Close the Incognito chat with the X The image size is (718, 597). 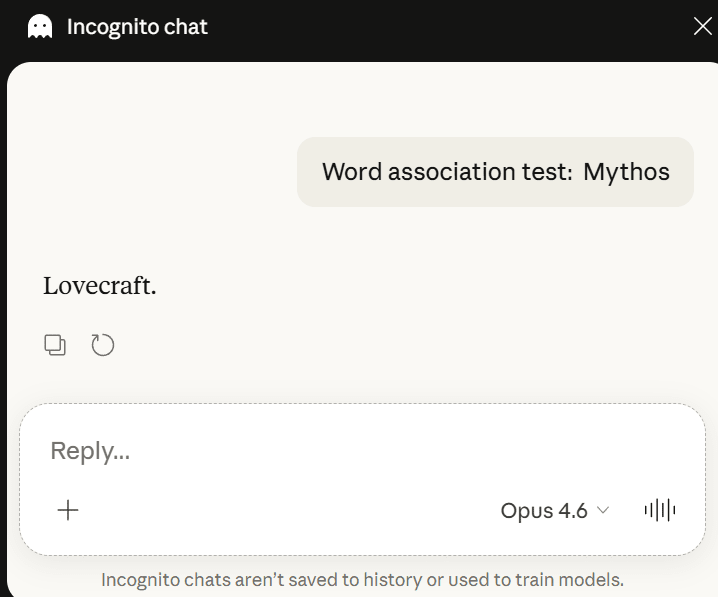(x=702, y=27)
